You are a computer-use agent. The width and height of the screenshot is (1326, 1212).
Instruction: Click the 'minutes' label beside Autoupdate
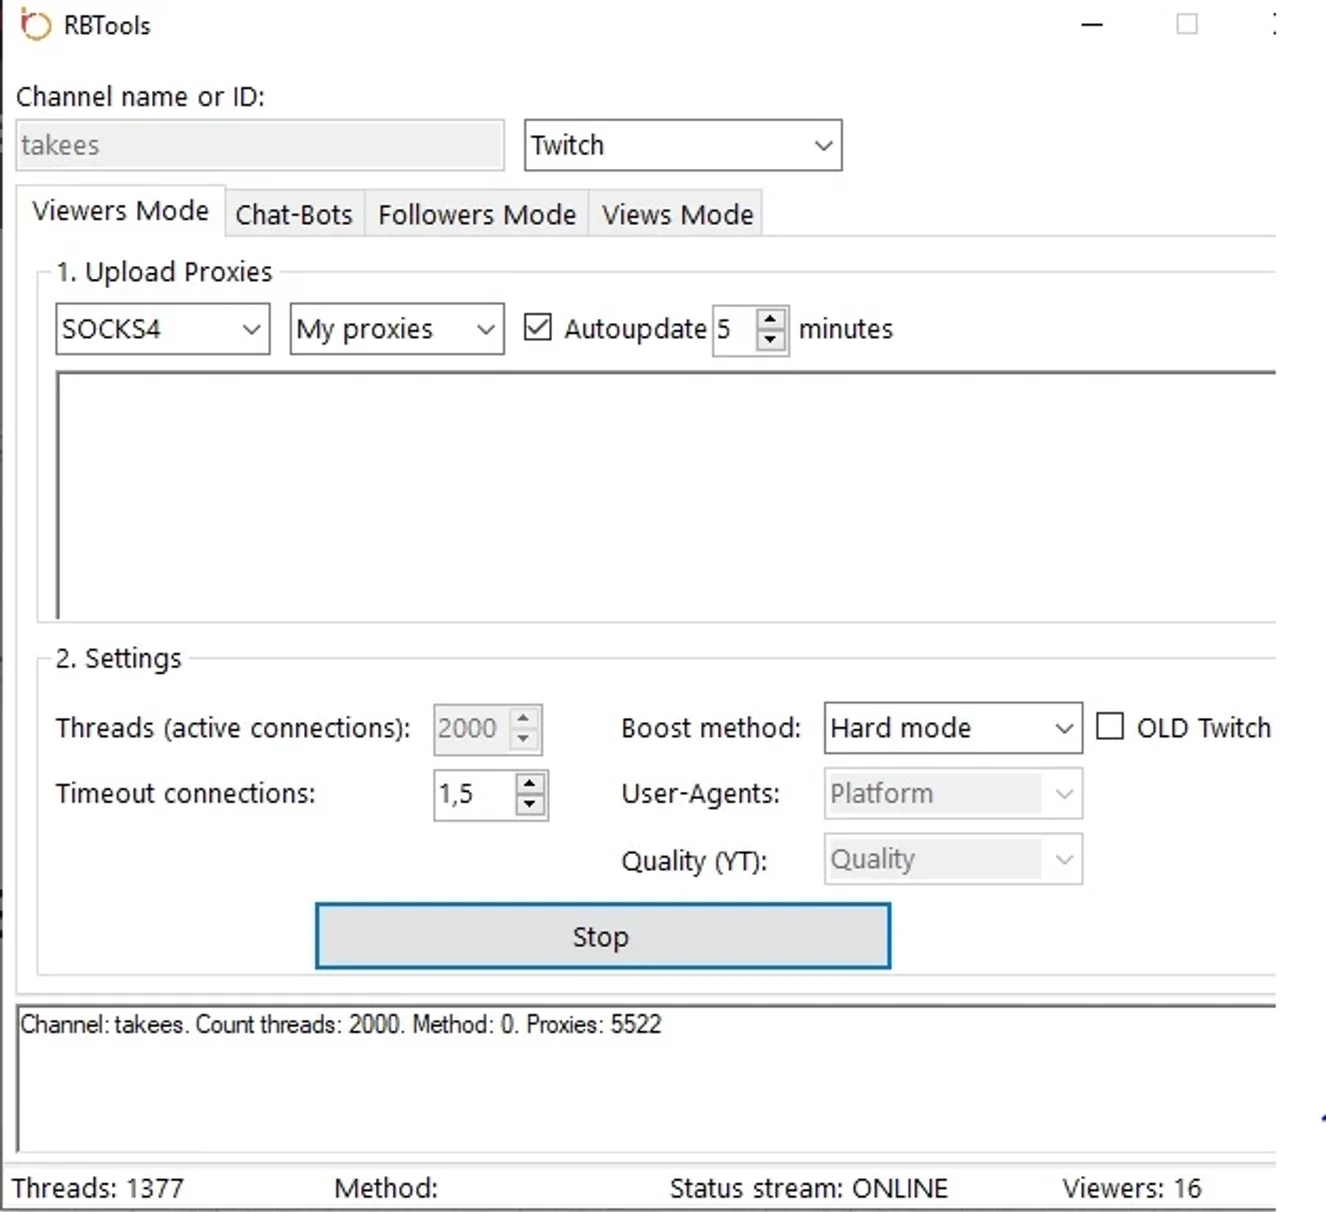click(x=846, y=329)
